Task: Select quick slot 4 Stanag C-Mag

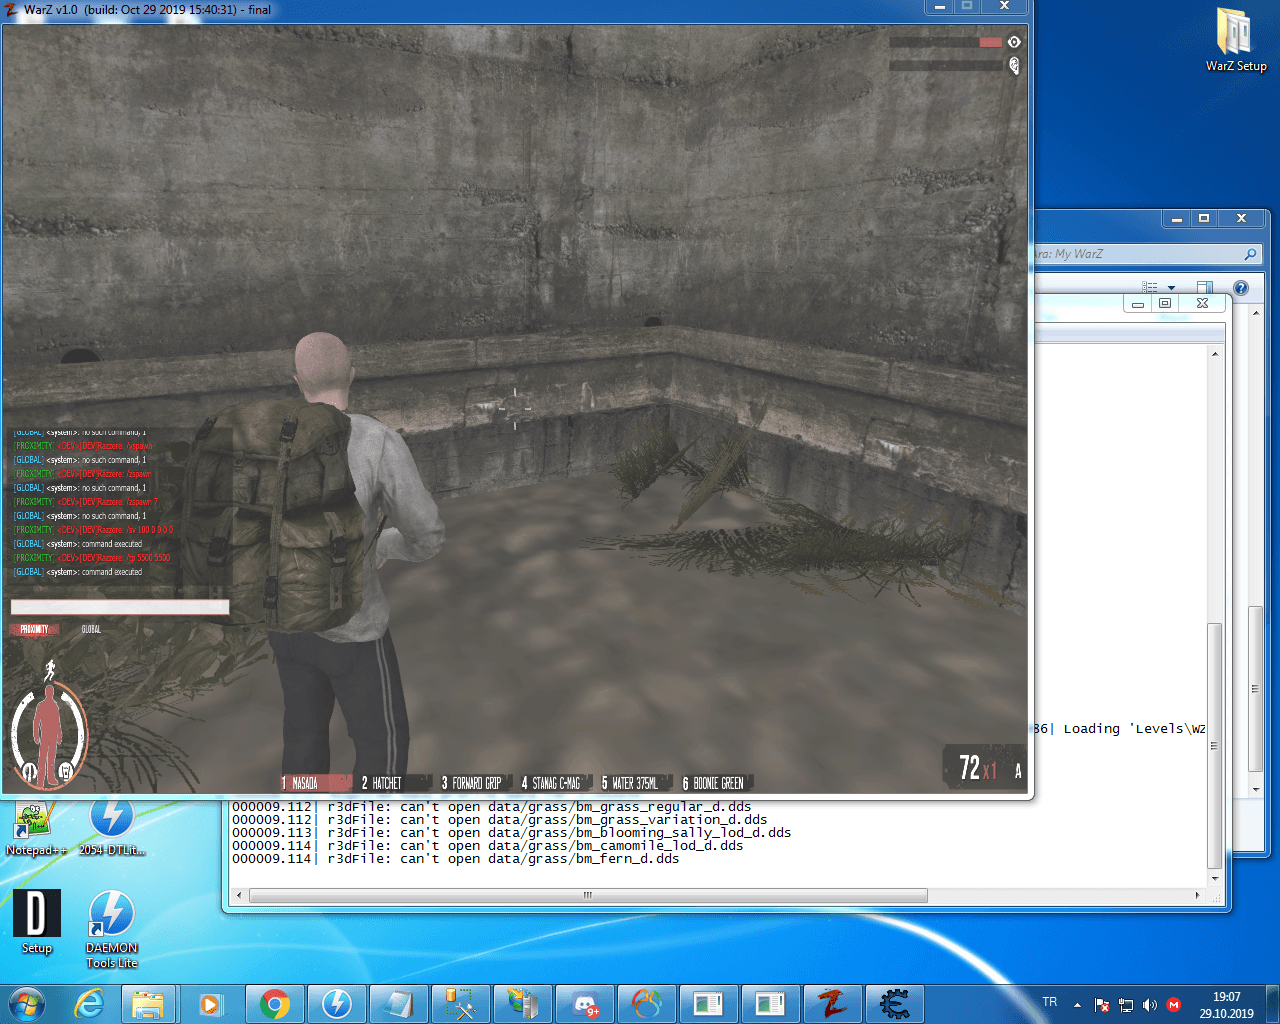Action: coord(554,783)
